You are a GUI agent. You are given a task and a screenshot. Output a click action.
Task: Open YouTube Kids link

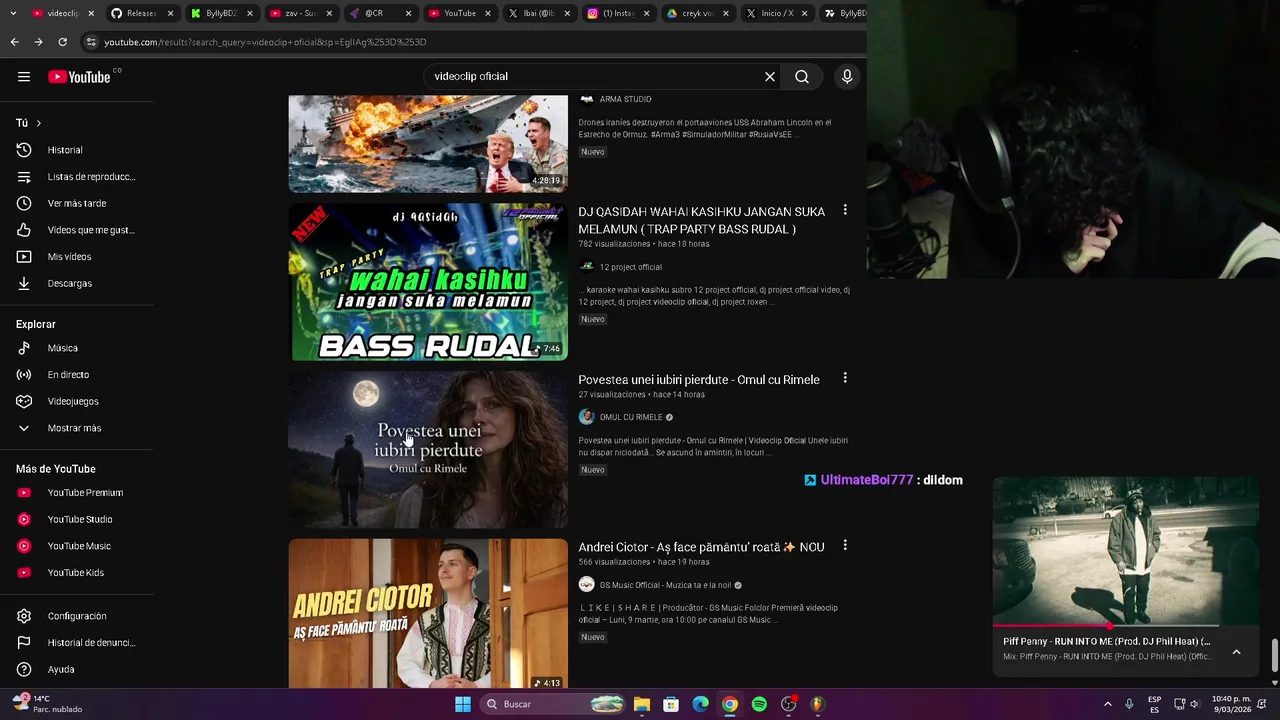point(77,573)
